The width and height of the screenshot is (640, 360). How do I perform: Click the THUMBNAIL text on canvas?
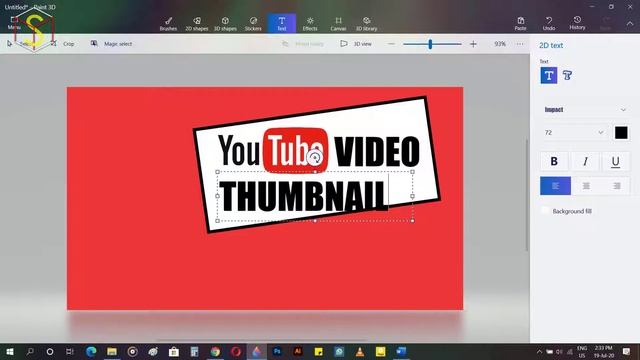pos(302,196)
